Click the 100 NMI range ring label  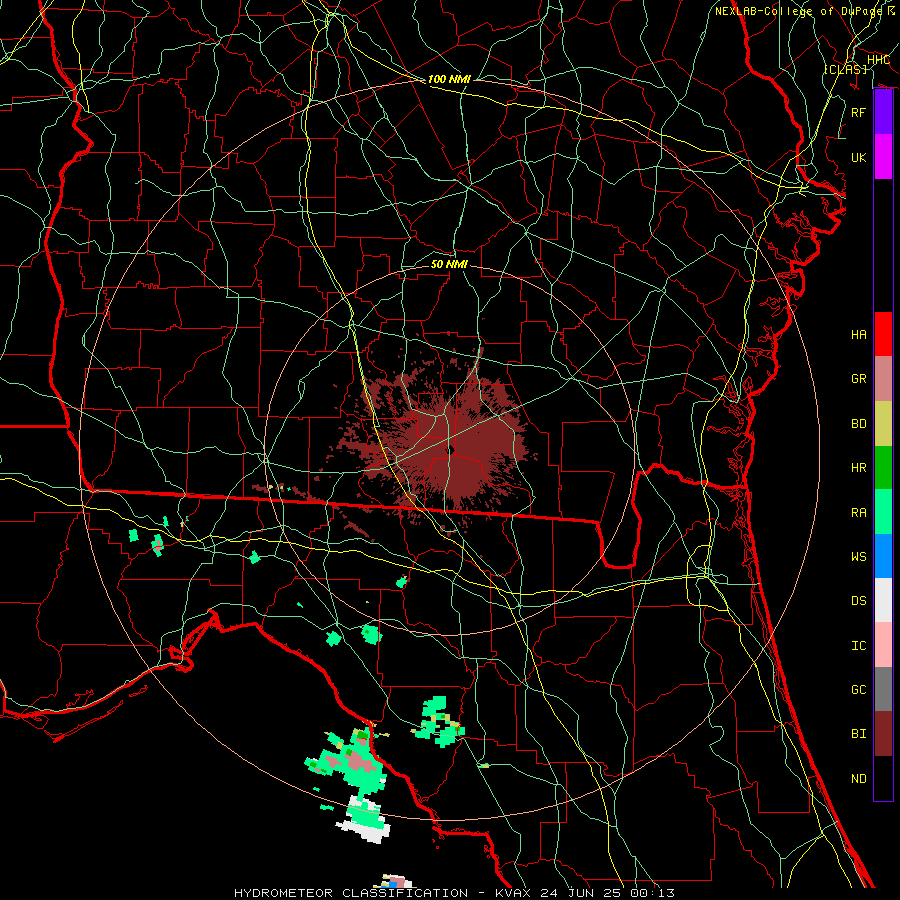(x=449, y=79)
